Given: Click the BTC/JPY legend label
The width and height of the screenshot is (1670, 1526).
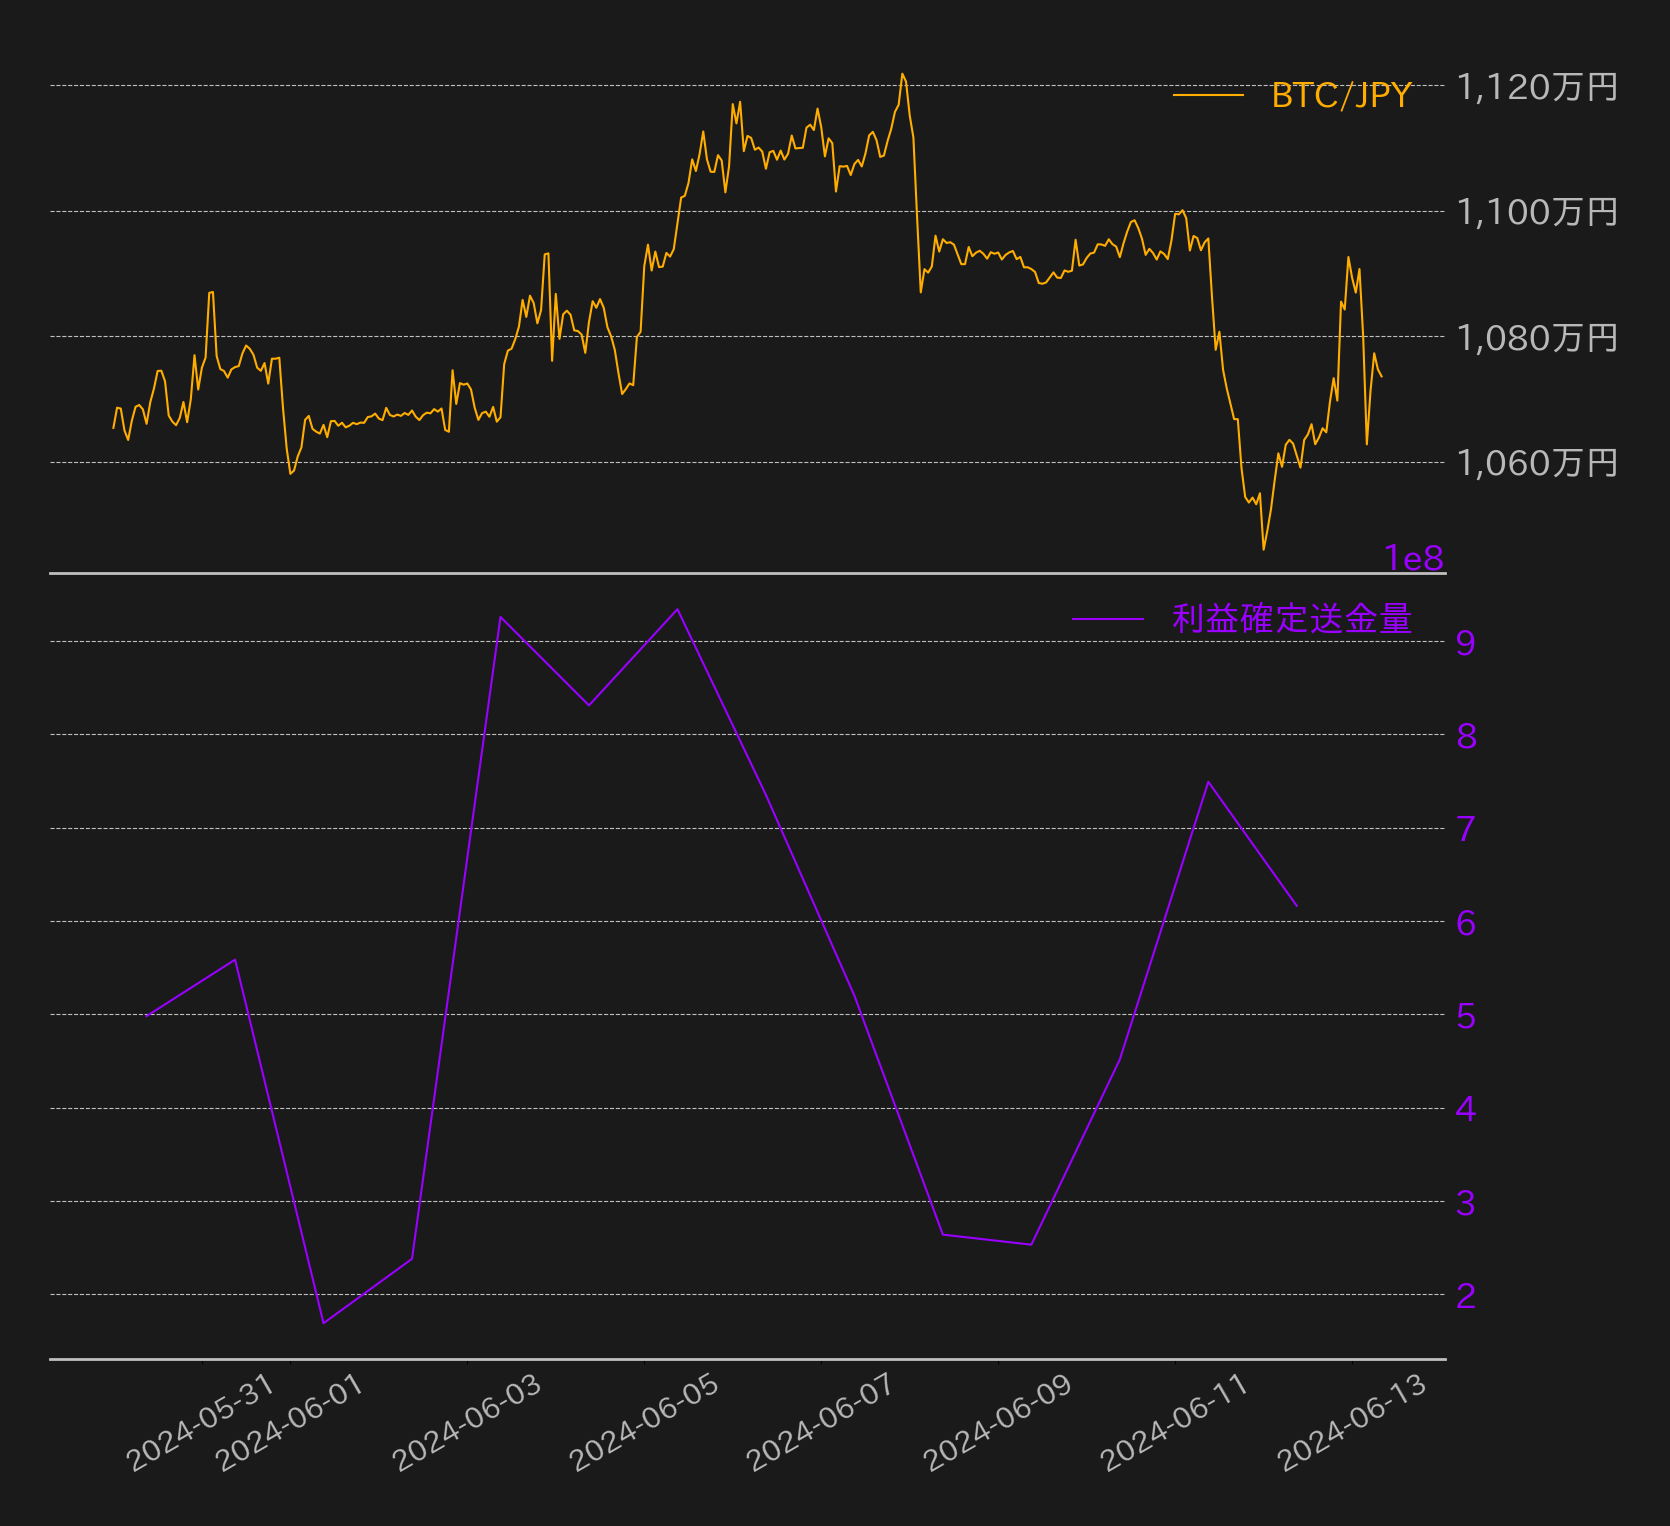Looking at the screenshot, I should coord(1341,95).
